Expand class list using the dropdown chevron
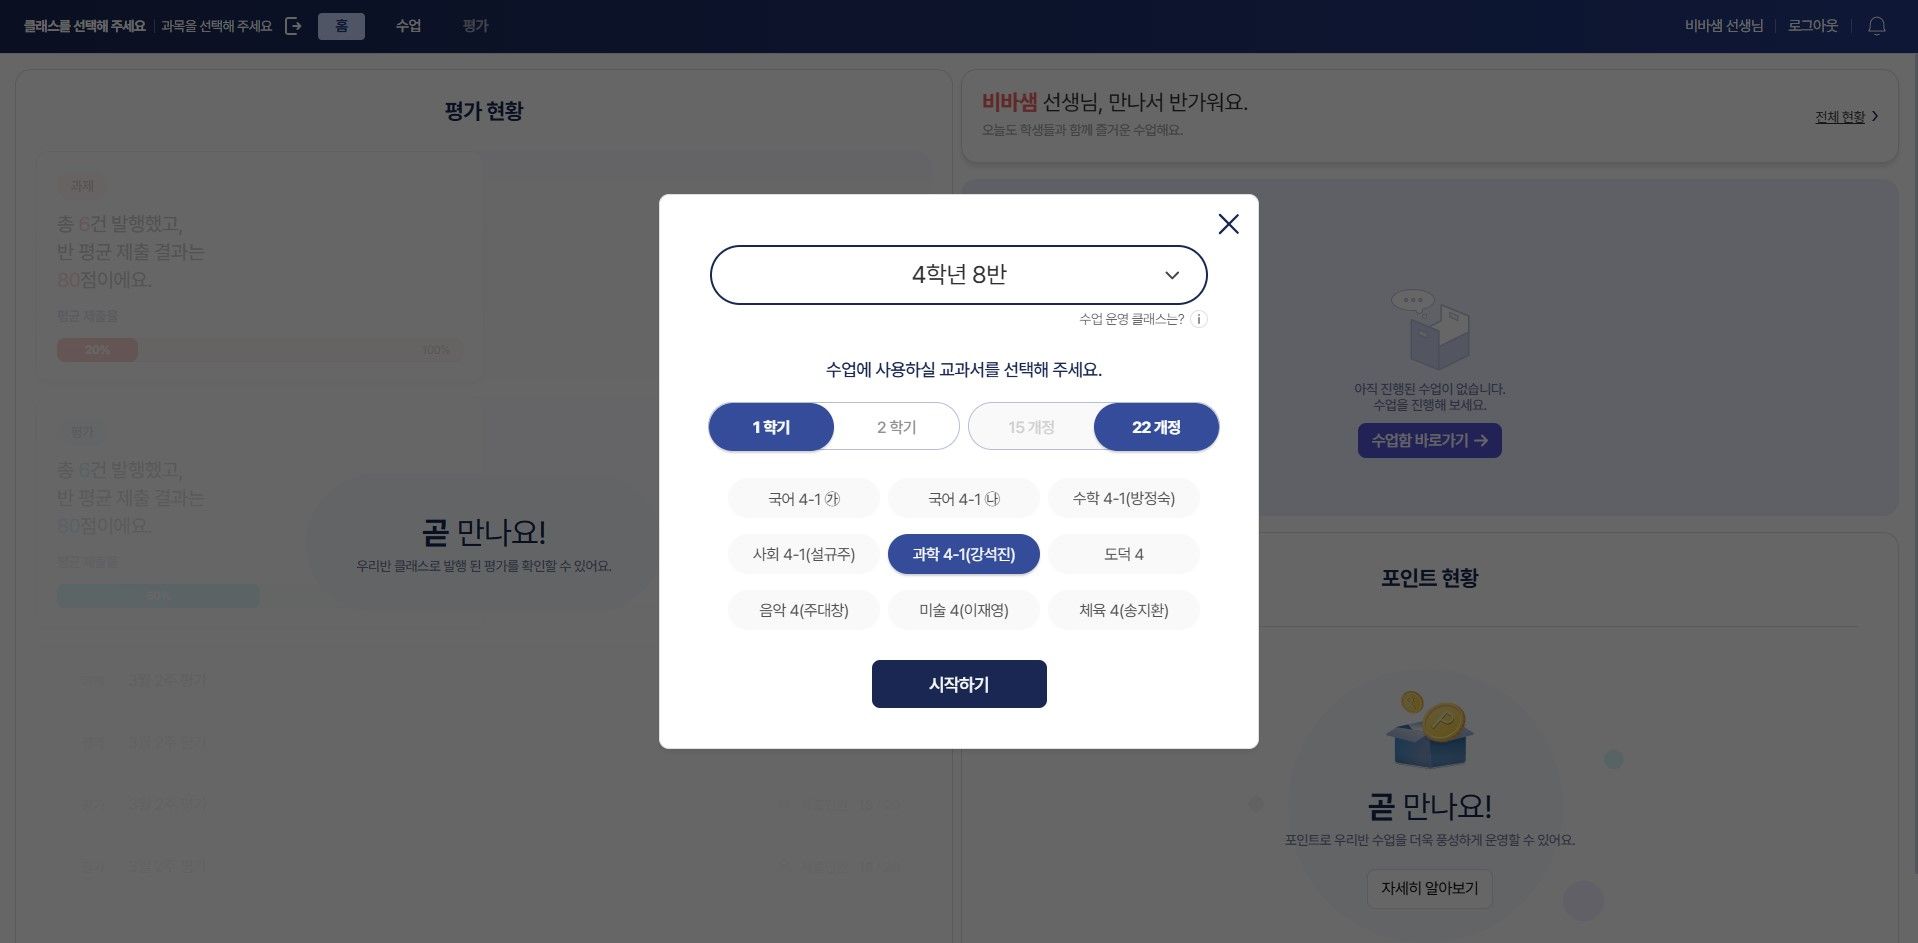 (x=1172, y=275)
